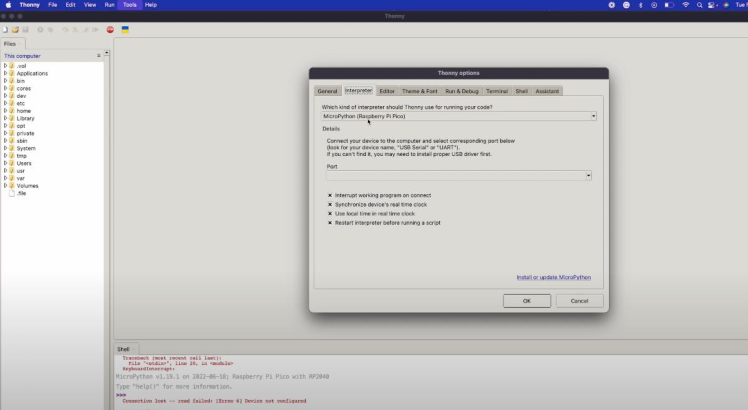748x410 pixels.
Task: Expand the home folder
Action: pos(5,110)
